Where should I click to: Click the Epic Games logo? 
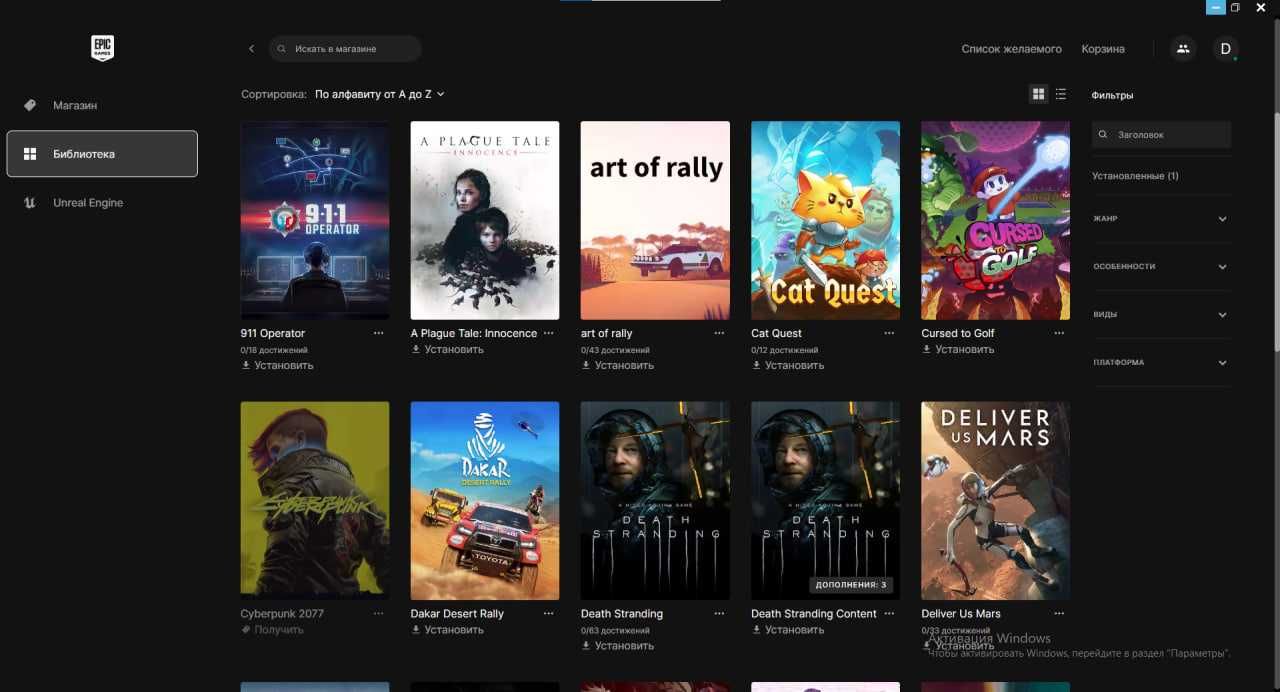(x=102, y=48)
